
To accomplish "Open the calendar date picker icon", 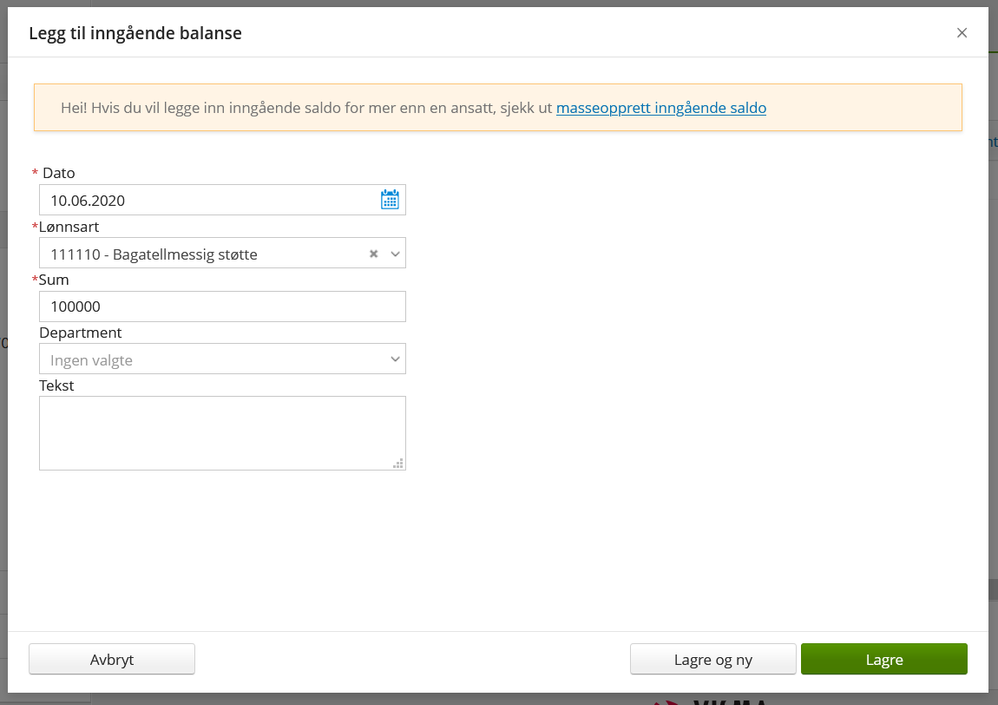I will 390,200.
